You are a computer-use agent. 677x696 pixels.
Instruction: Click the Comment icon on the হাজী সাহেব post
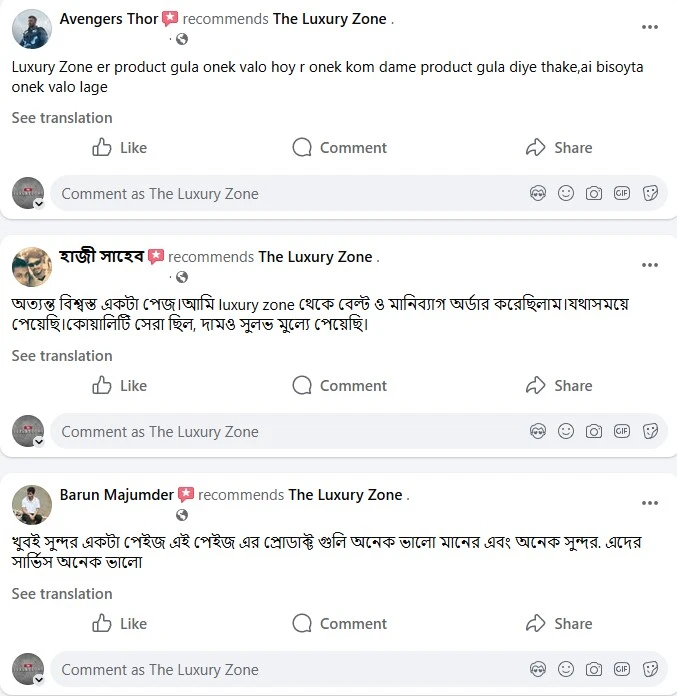tap(339, 386)
